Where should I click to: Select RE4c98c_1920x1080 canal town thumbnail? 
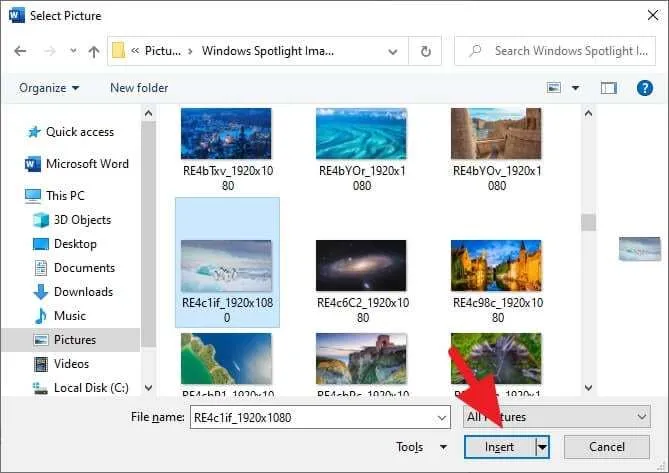[496, 266]
